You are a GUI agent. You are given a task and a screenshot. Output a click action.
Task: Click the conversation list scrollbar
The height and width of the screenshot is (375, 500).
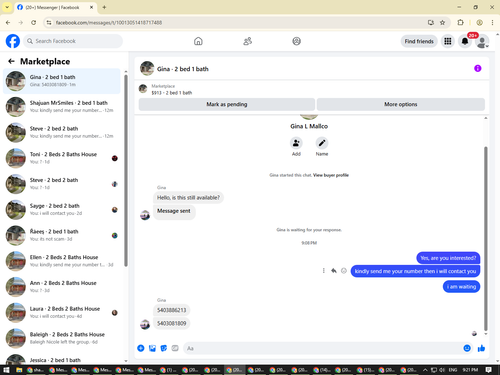click(x=126, y=170)
